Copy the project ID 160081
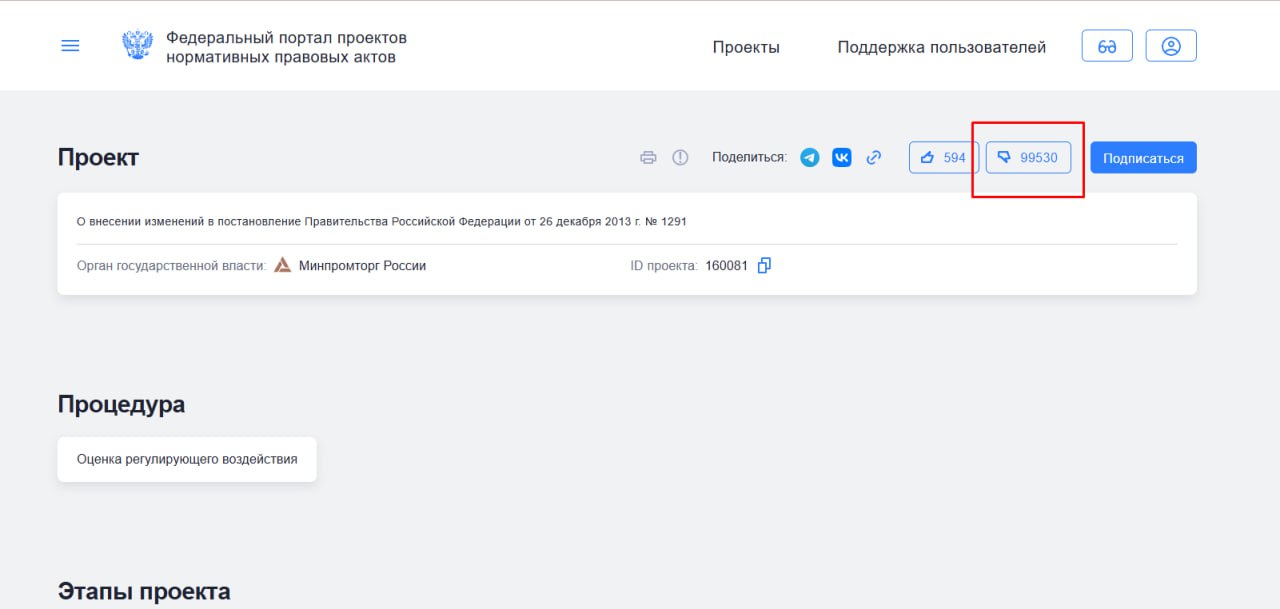Image resolution: width=1280 pixels, height=609 pixels. pos(765,266)
